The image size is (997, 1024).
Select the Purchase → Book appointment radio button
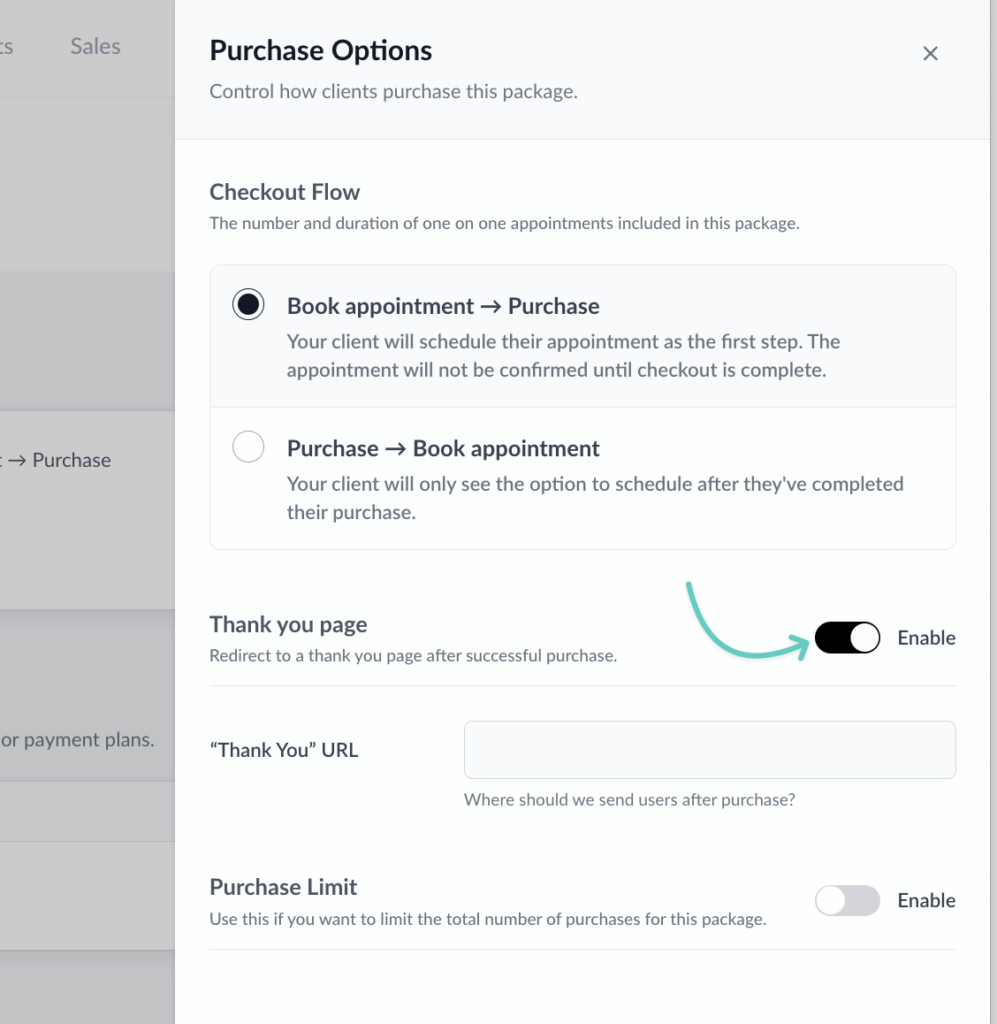tap(248, 447)
